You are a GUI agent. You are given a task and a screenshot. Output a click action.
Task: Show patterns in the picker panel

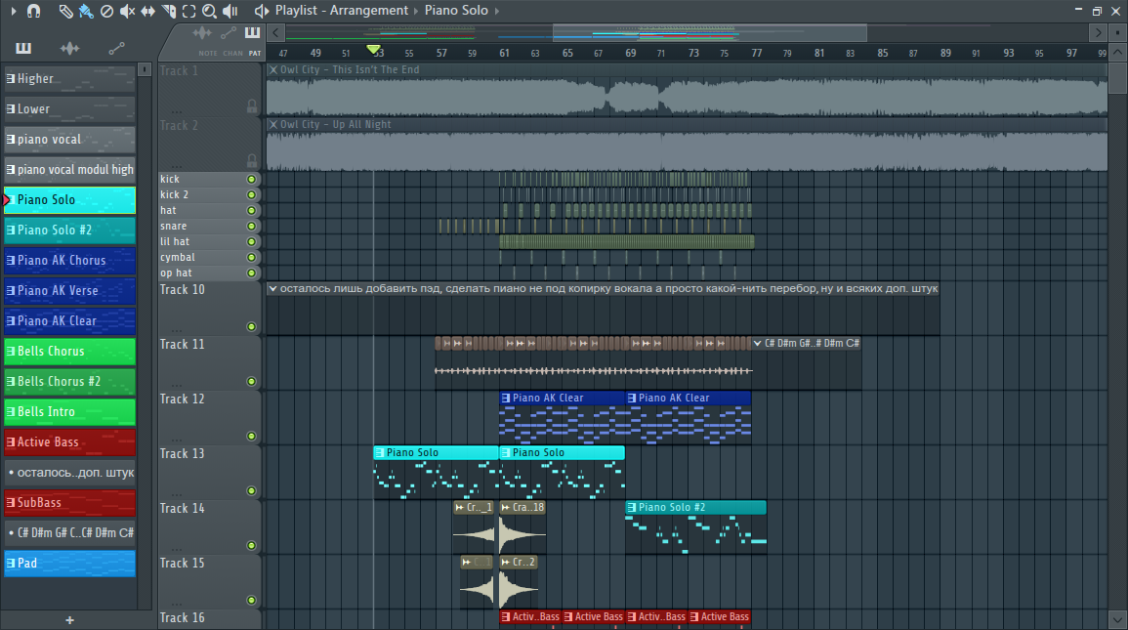tap(24, 48)
